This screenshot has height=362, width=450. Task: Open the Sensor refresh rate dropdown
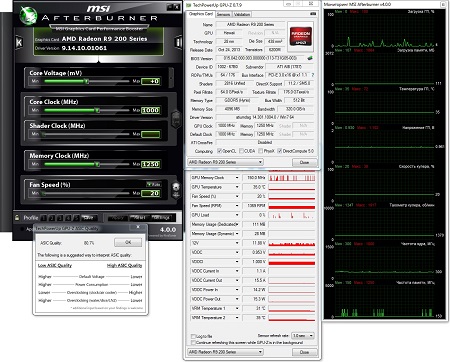[303, 335]
